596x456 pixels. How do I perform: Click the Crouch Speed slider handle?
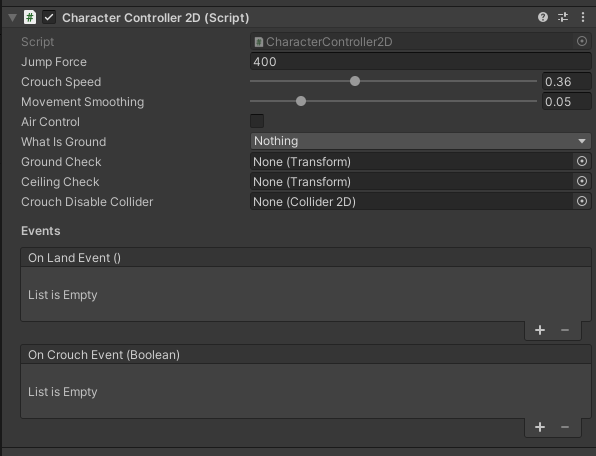click(x=355, y=81)
